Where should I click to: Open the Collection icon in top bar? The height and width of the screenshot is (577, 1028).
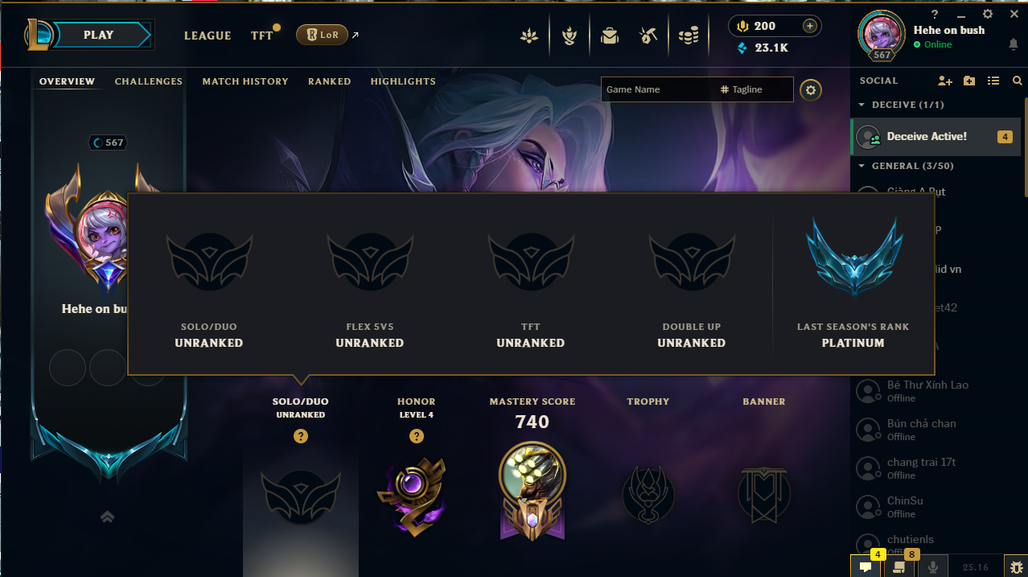tap(610, 35)
